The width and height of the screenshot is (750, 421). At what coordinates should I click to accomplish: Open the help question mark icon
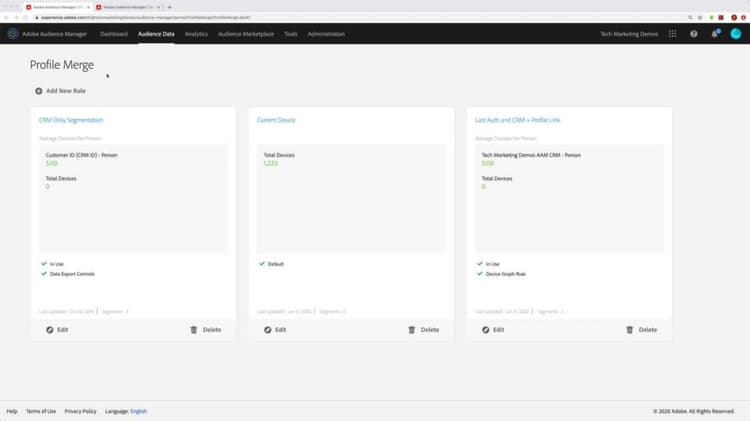click(x=694, y=34)
